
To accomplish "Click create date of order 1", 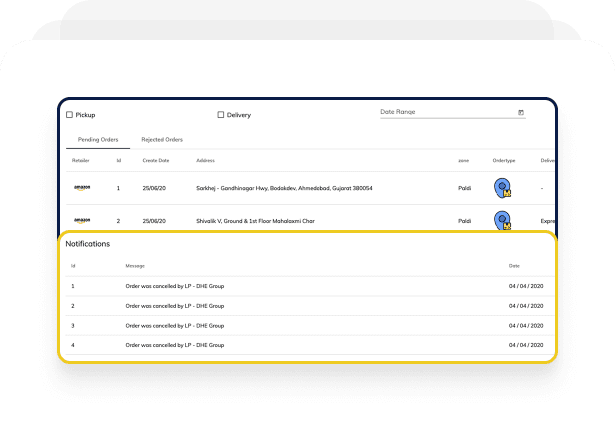I will (154, 188).
